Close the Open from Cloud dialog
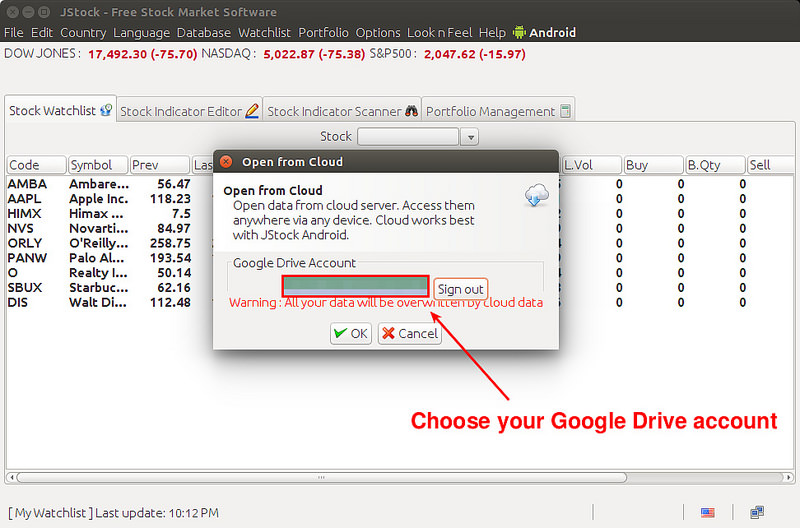800x528 pixels. pos(226,162)
